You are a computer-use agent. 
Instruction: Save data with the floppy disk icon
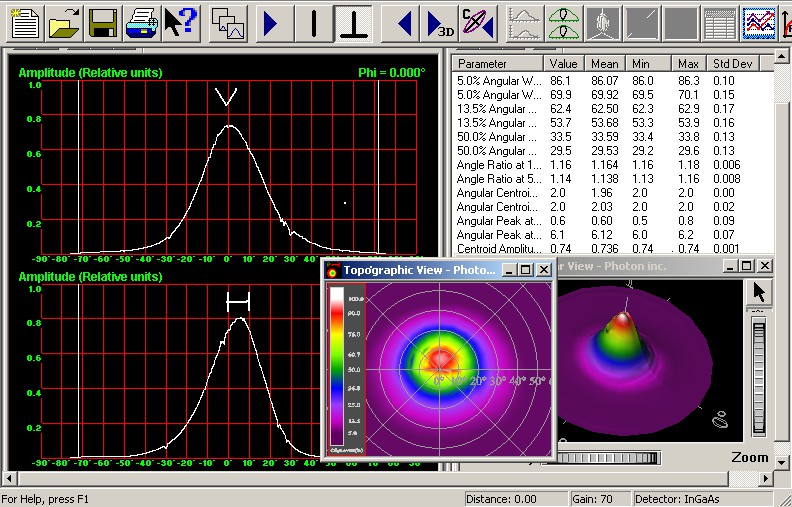(x=103, y=23)
